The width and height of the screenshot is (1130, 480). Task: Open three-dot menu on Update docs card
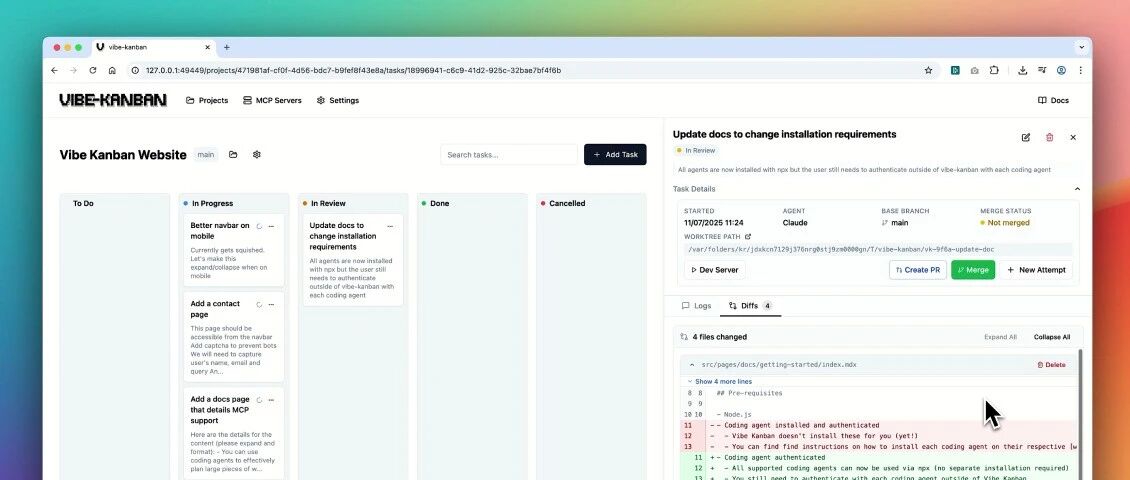point(390,226)
